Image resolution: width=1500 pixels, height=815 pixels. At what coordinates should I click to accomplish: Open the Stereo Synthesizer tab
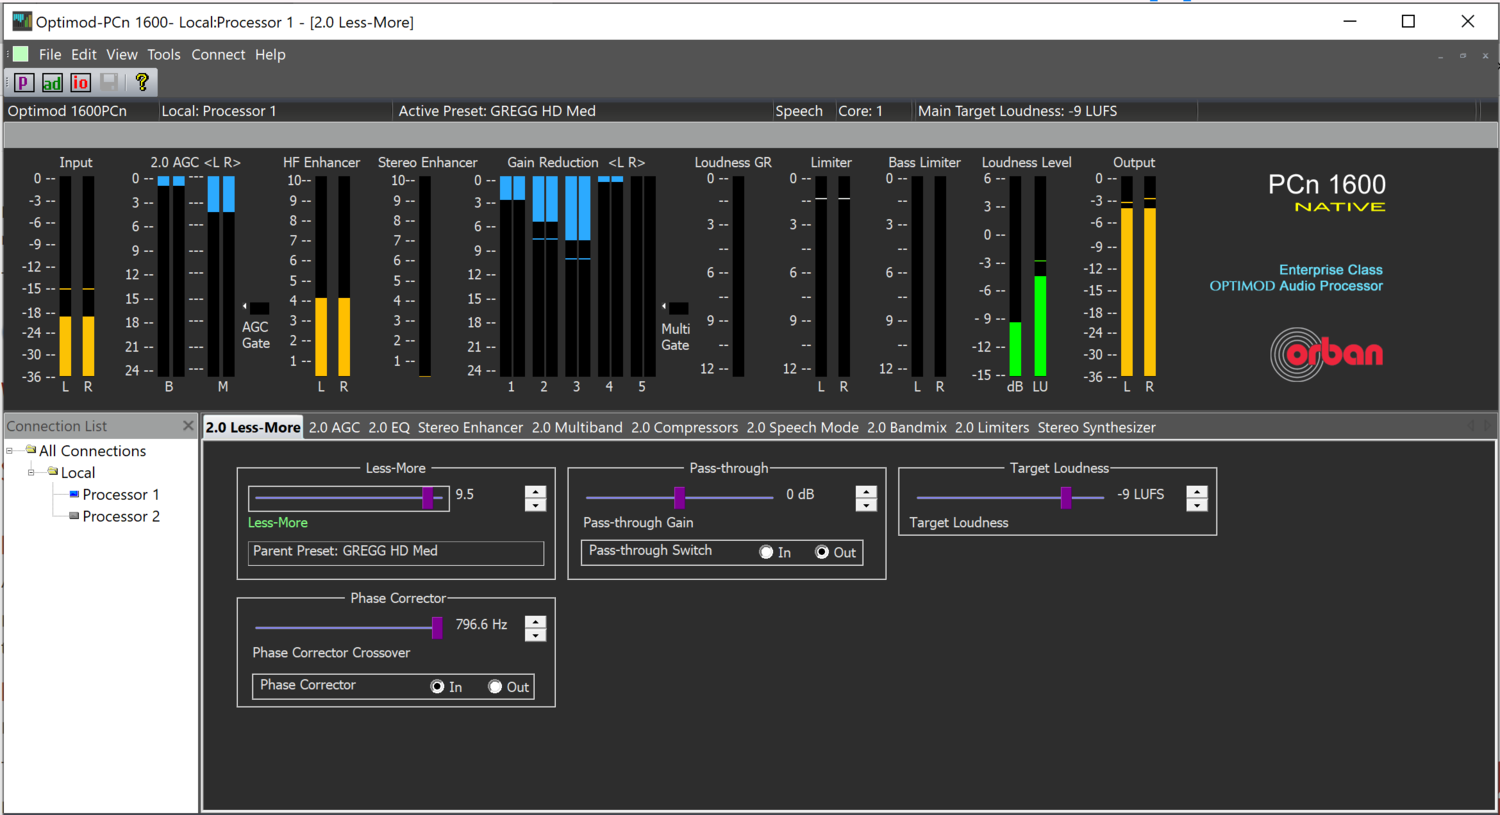tap(1096, 427)
